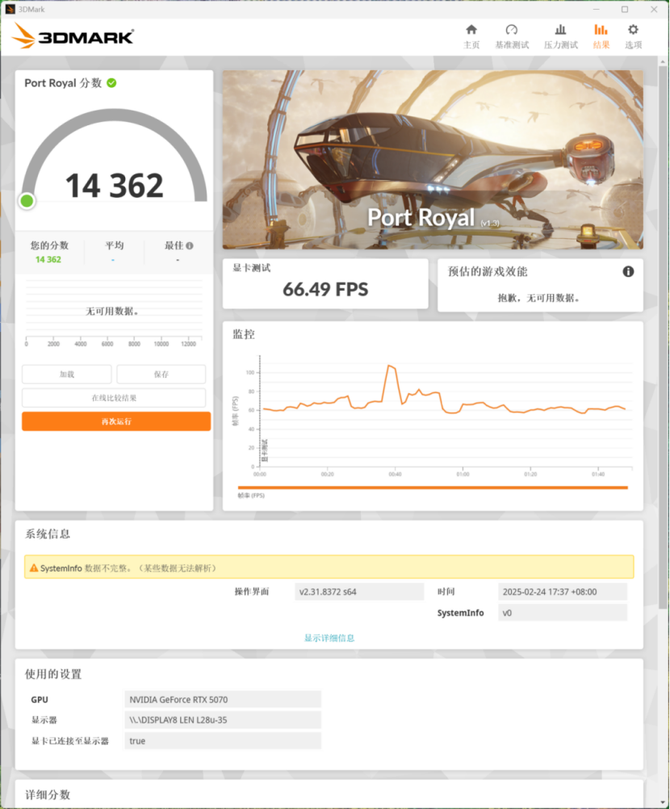This screenshot has height=809, width=670.
Task: Click the Port Royal banner image
Action: click(433, 159)
